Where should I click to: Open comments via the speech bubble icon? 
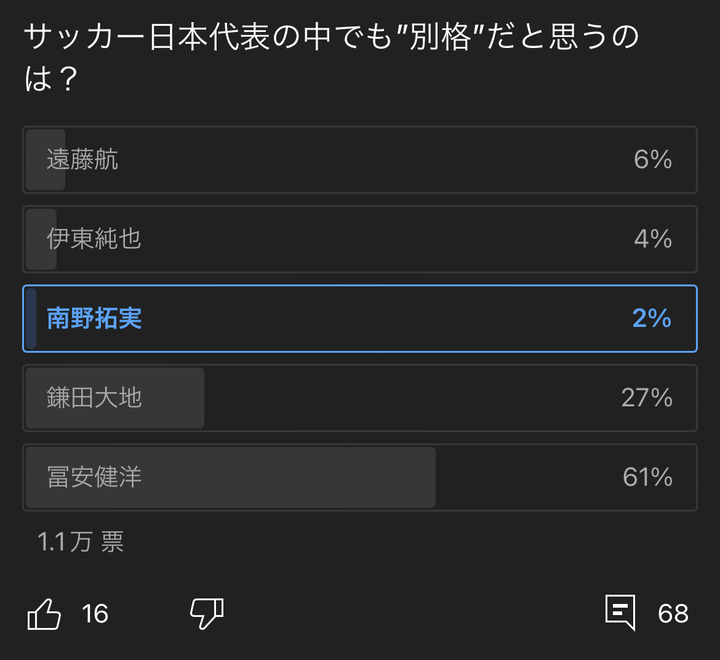[620, 613]
